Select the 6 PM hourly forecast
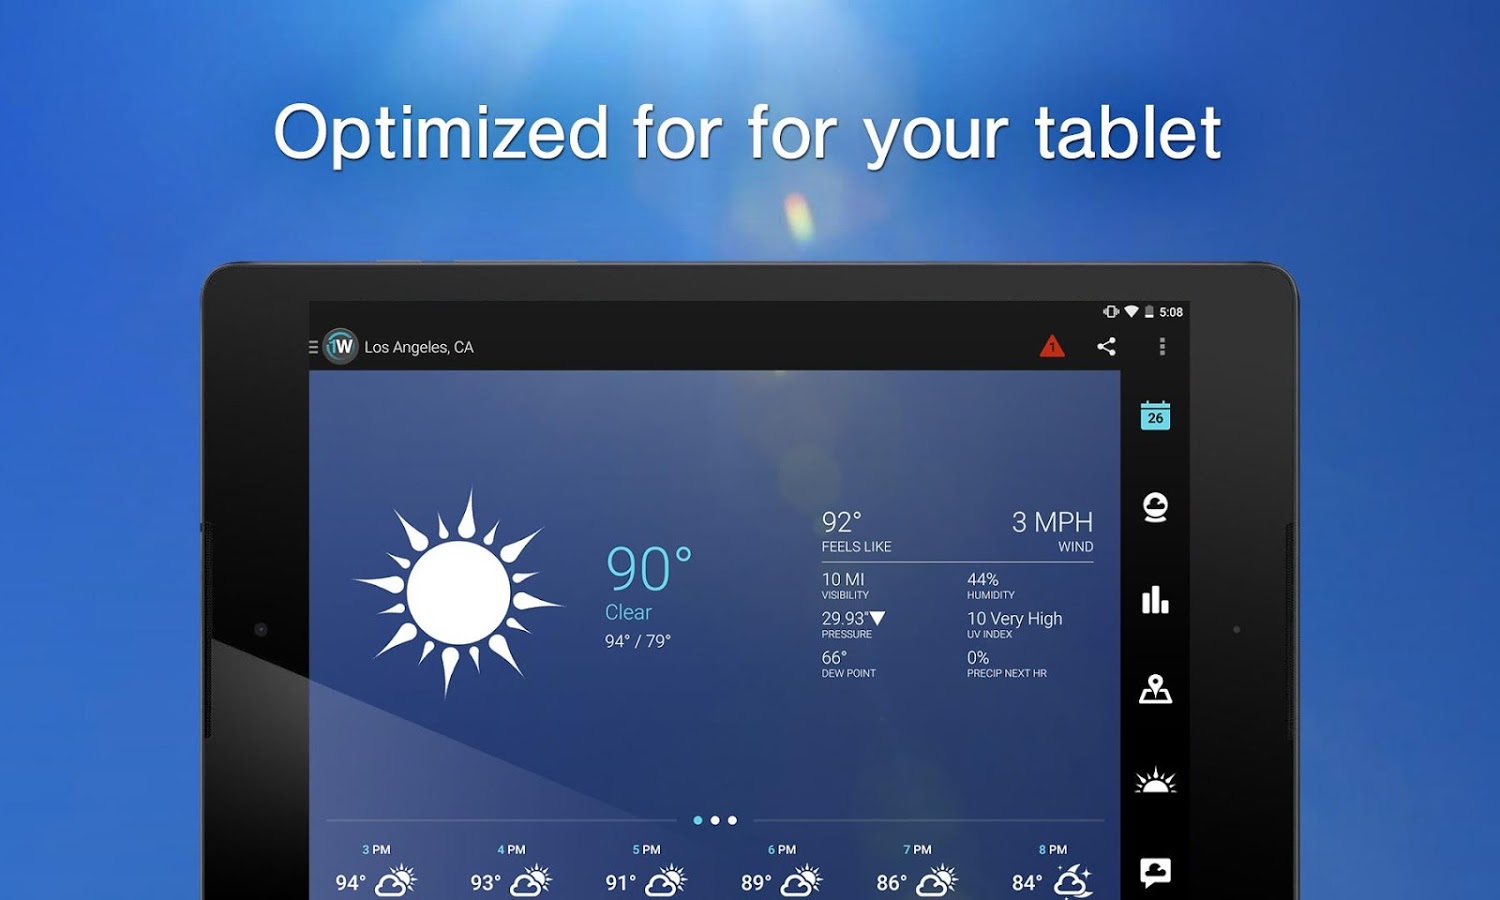The width and height of the screenshot is (1500, 900). pyautogui.click(x=782, y=870)
